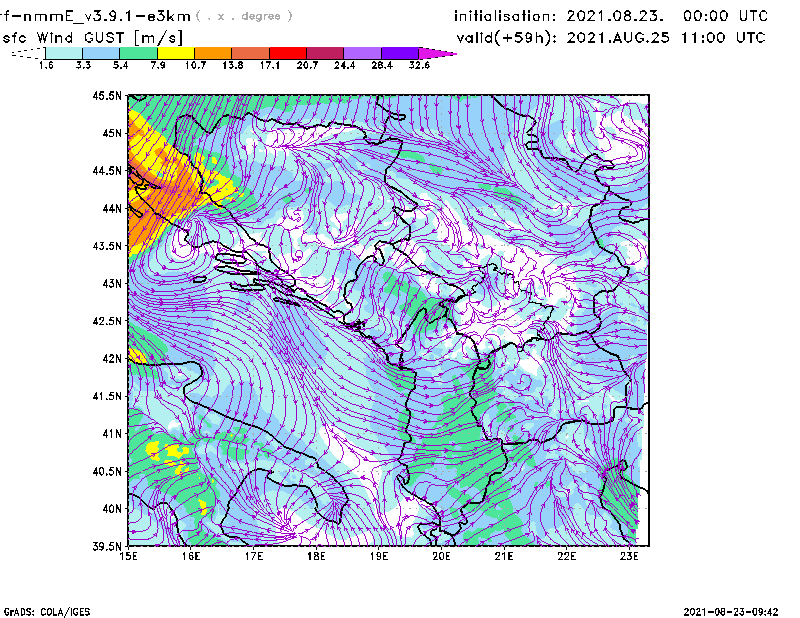
Task: Click the dashed white start of colorbar
Action: (28, 53)
